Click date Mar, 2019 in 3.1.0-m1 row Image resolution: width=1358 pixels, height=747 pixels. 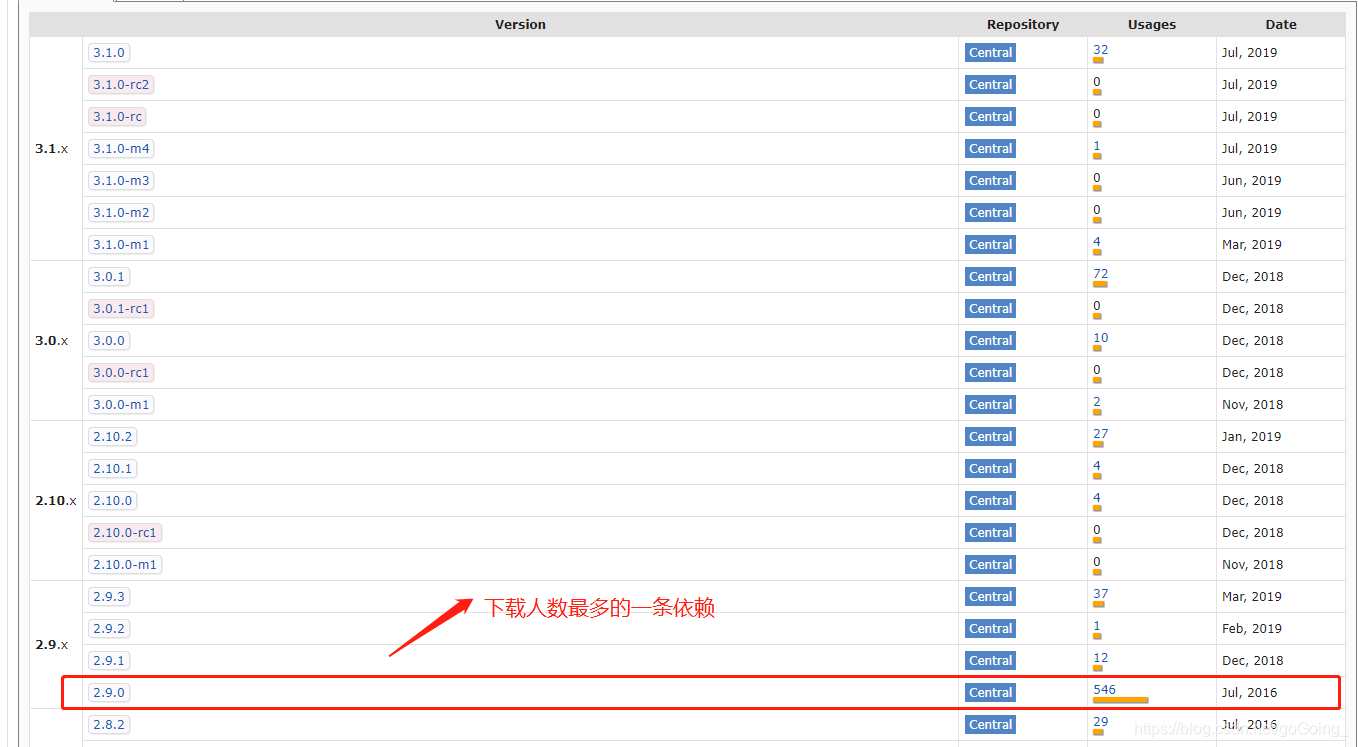(x=1252, y=245)
